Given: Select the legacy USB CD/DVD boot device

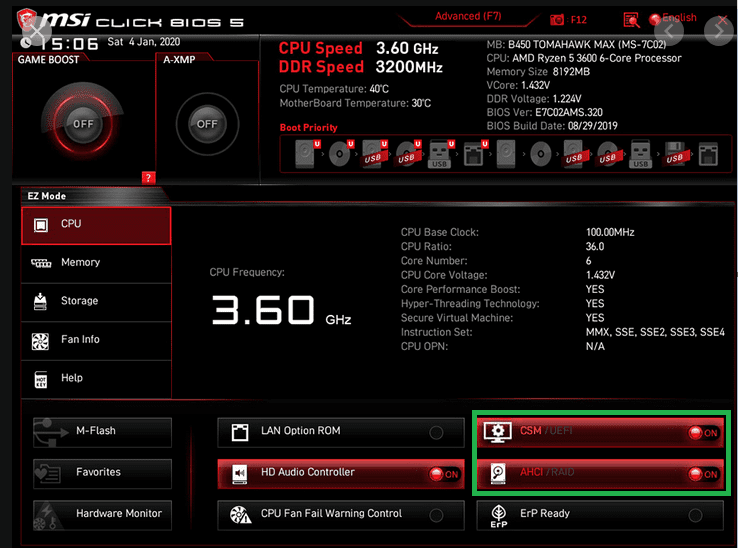Looking at the screenshot, I should [x=608, y=154].
